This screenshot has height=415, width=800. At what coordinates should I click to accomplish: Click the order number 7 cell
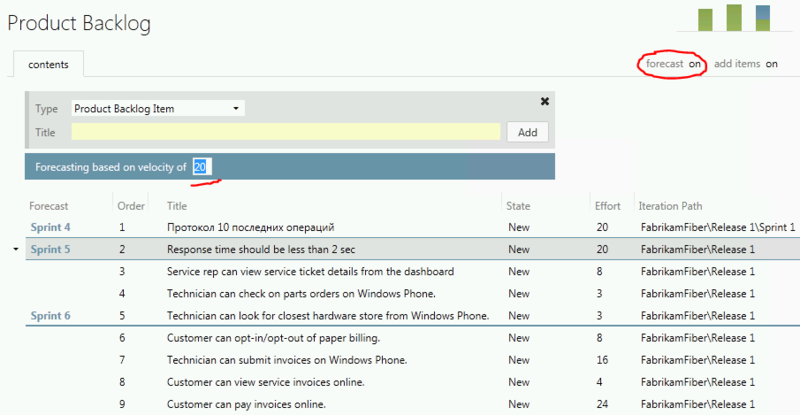coord(122,360)
